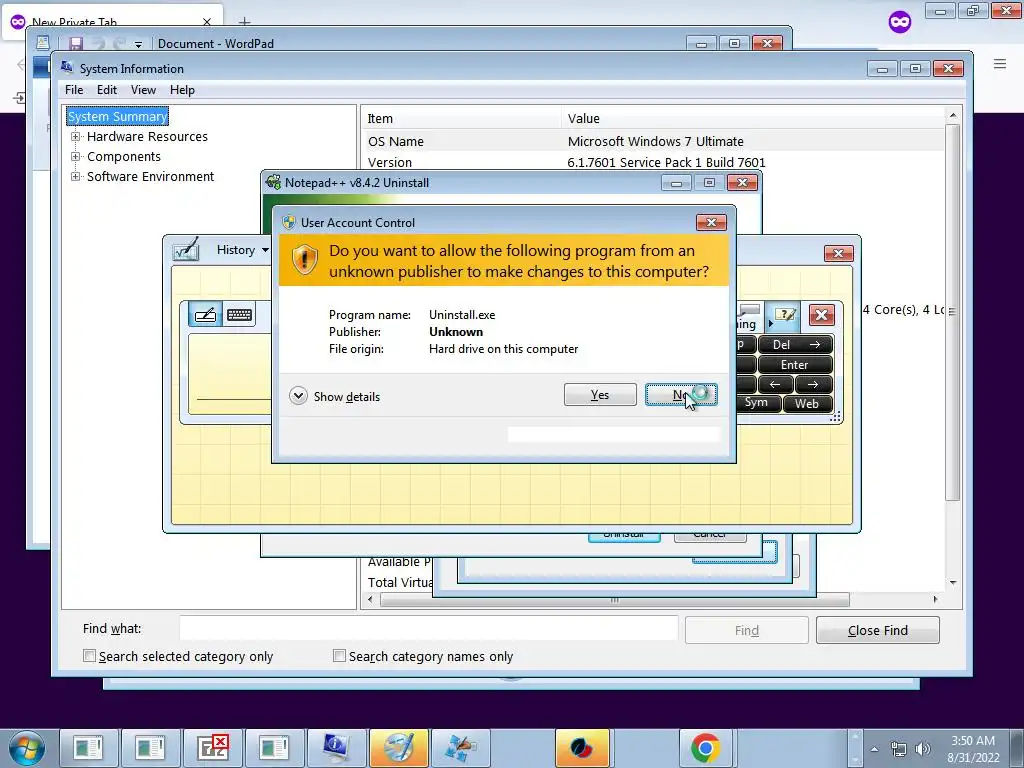Open the 7-Zip taskbar icon with red X

pyautogui.click(x=213, y=748)
